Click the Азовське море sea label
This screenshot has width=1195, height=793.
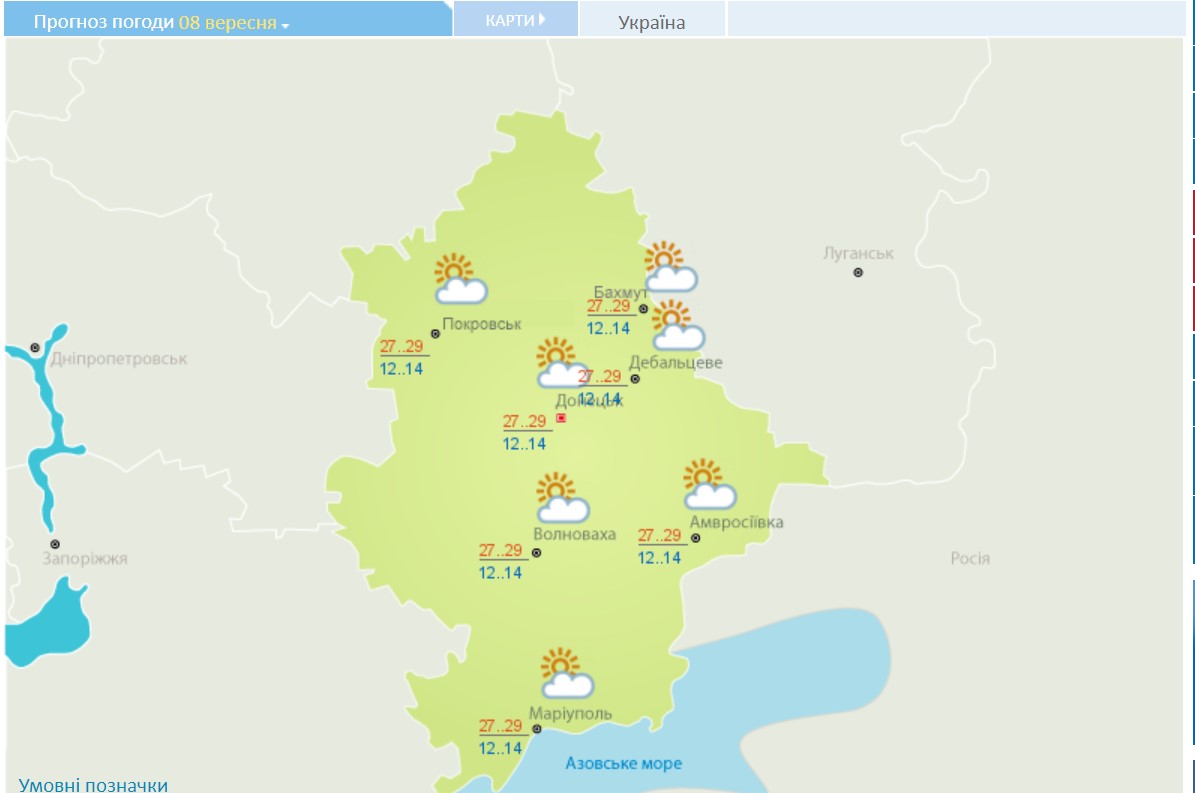click(x=623, y=763)
